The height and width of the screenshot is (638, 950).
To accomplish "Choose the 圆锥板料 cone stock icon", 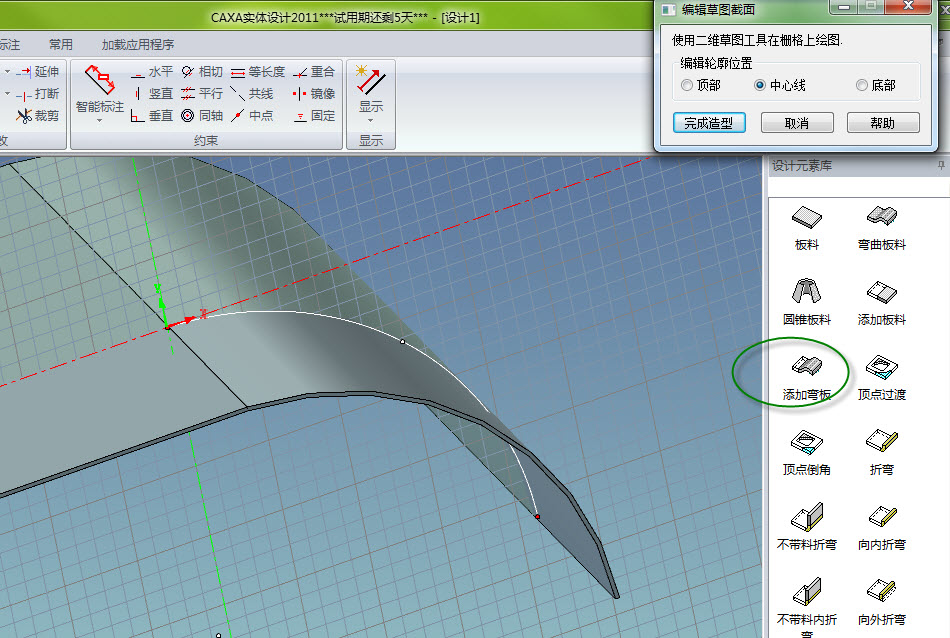I will tap(806, 291).
